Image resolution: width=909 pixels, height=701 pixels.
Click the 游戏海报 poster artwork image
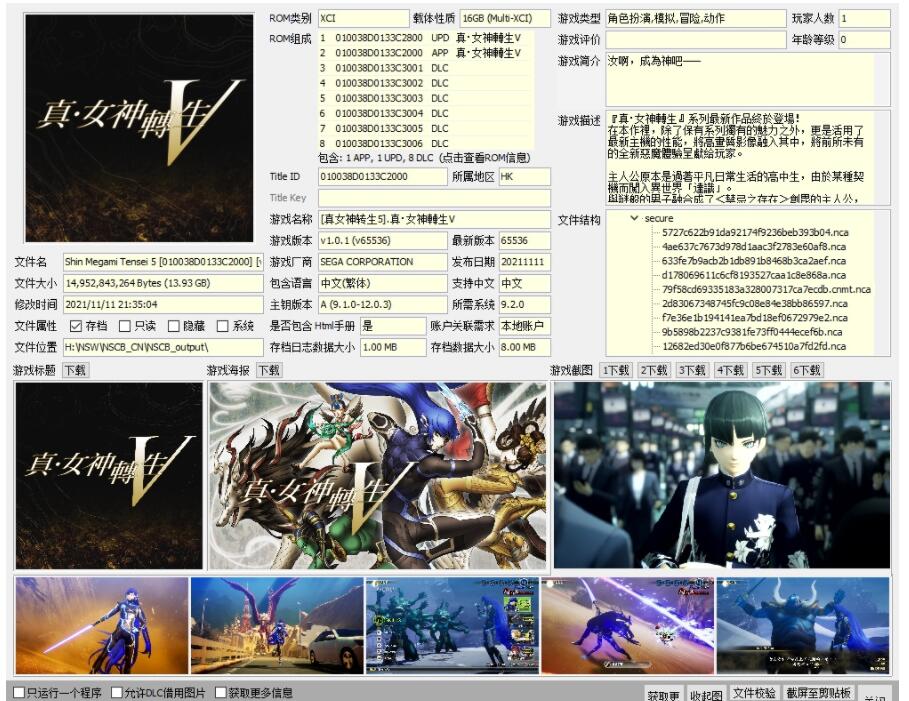pyautogui.click(x=377, y=475)
